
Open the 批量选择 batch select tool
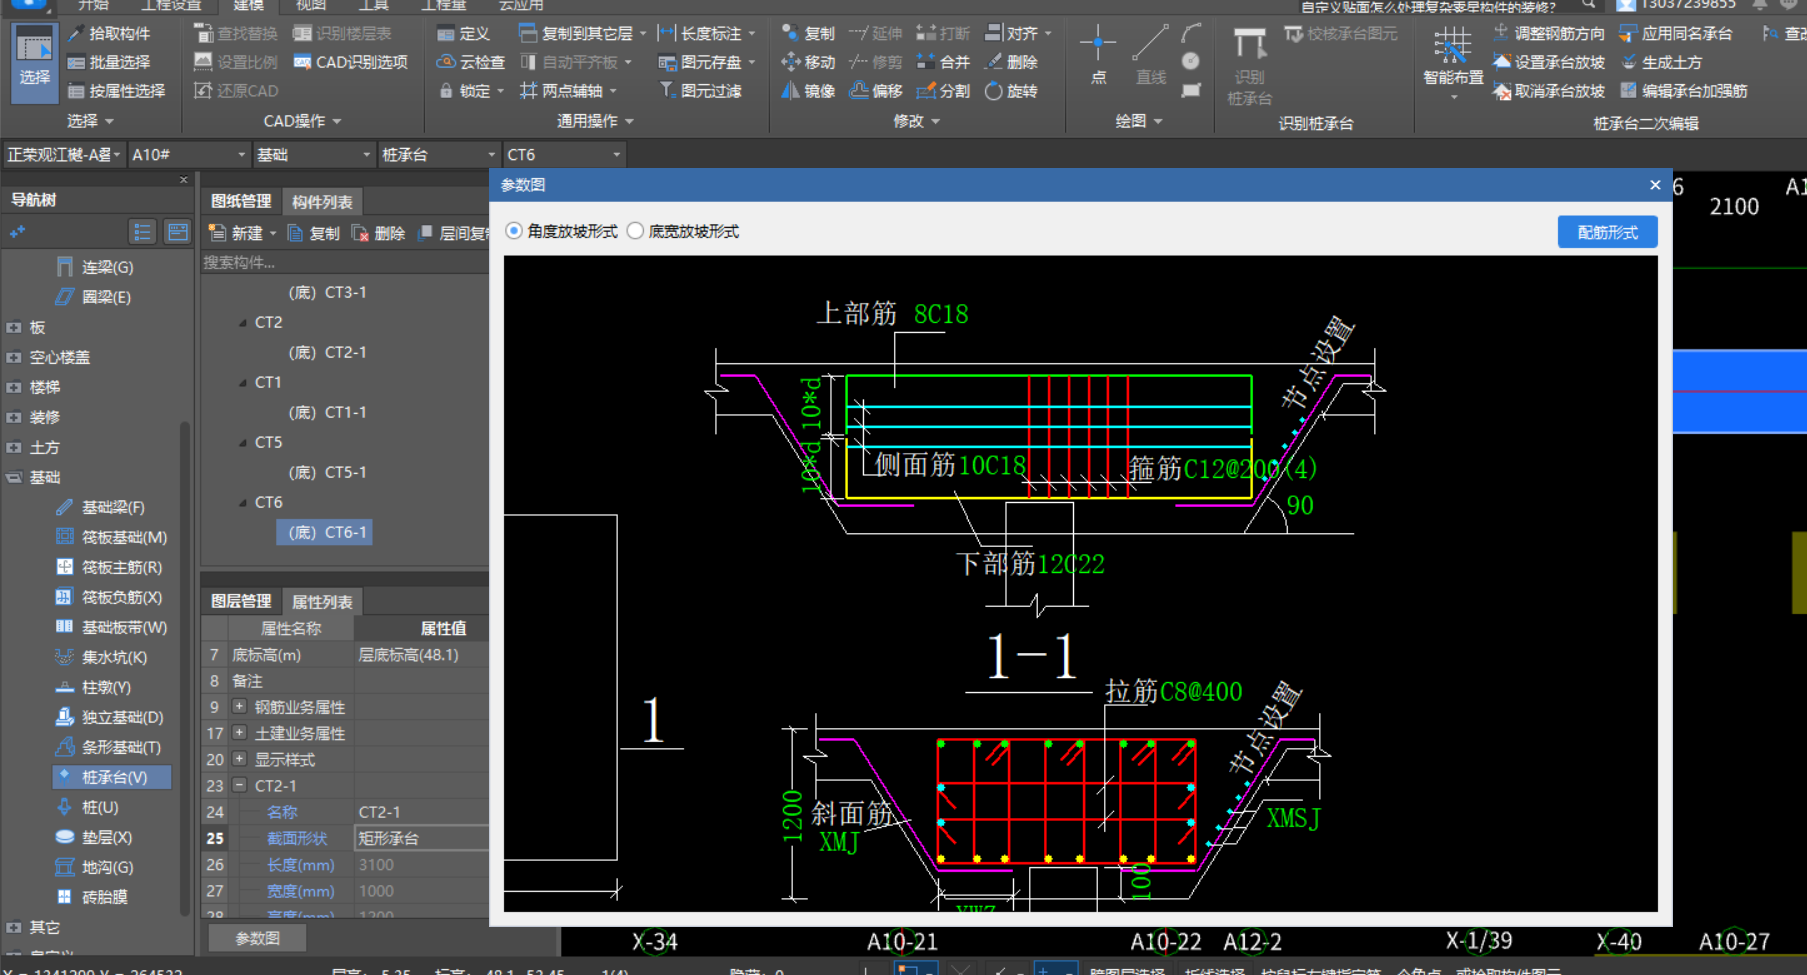109,62
